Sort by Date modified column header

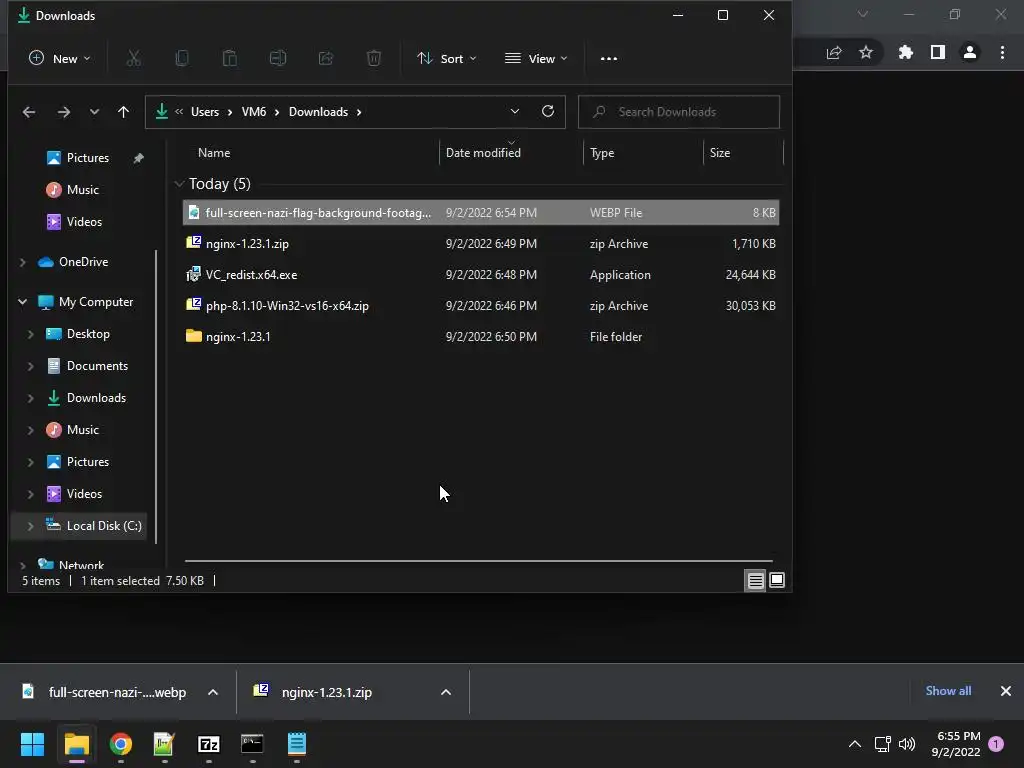[x=483, y=153]
